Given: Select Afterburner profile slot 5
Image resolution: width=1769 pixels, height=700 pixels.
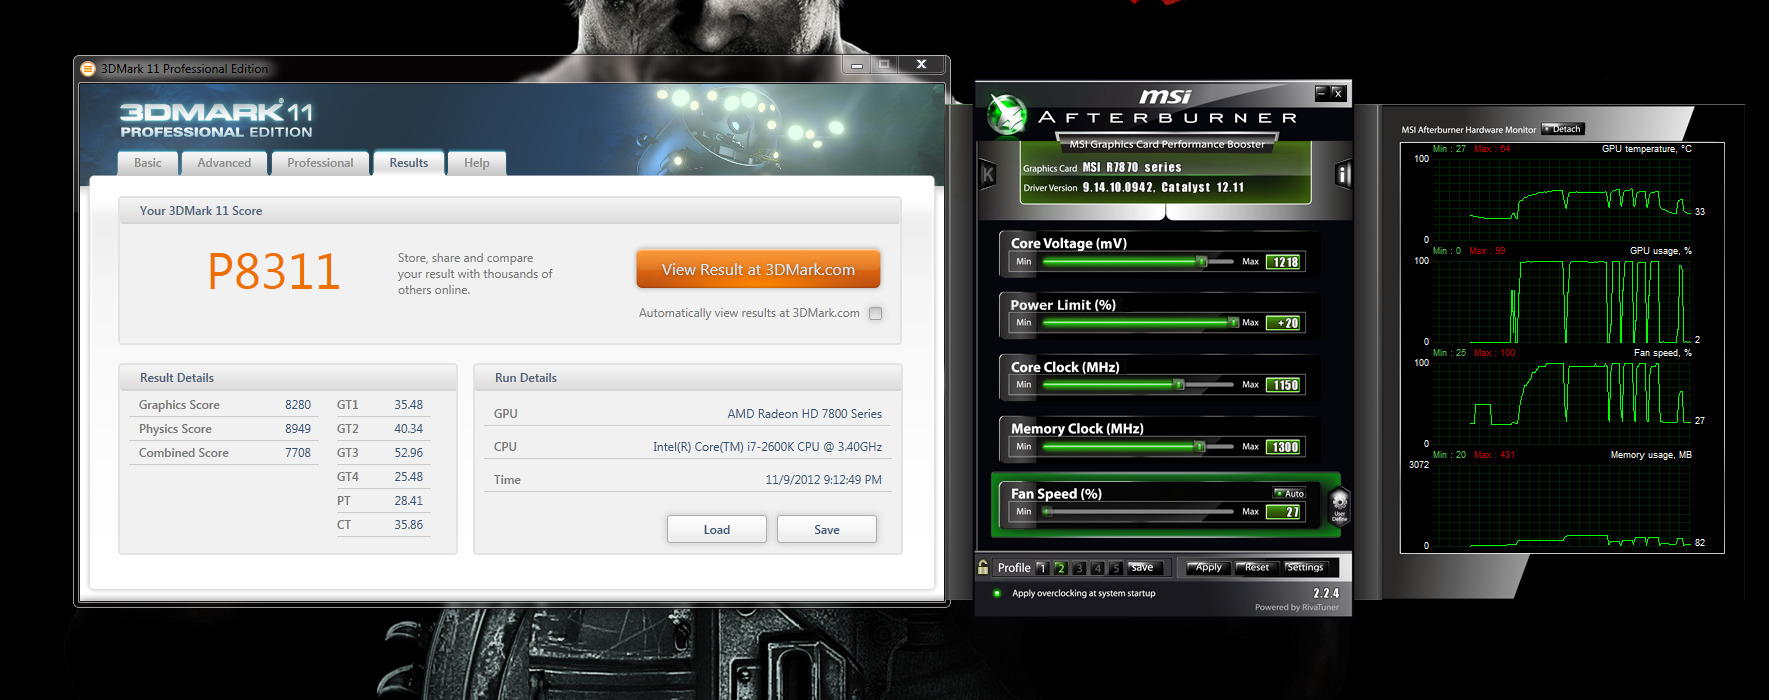Looking at the screenshot, I should (x=1116, y=568).
